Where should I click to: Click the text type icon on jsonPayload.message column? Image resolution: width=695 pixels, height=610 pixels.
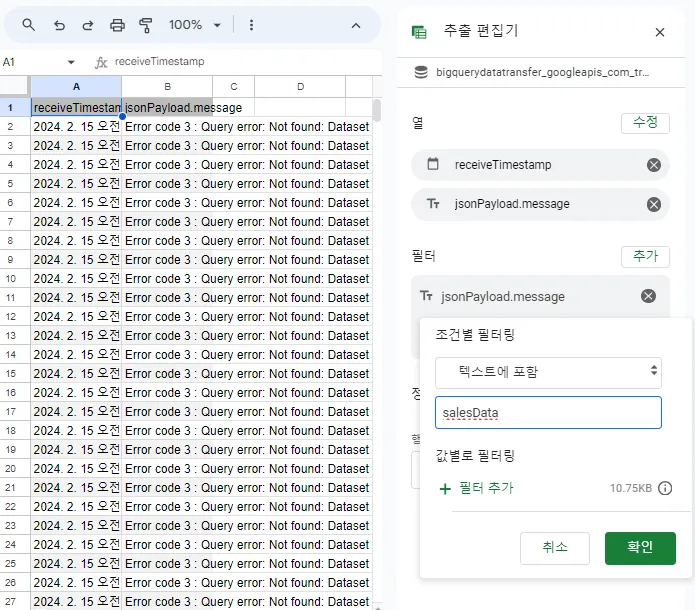pyautogui.click(x=433, y=204)
